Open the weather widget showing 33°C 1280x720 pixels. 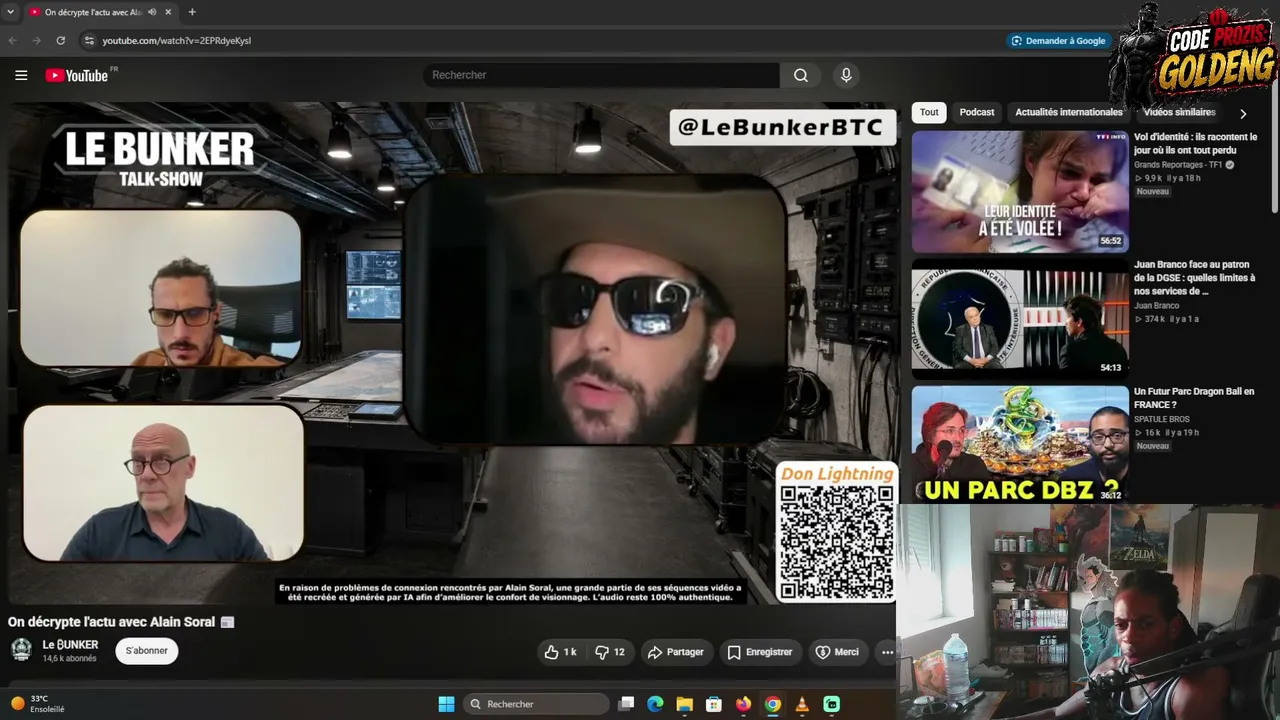click(x=38, y=704)
